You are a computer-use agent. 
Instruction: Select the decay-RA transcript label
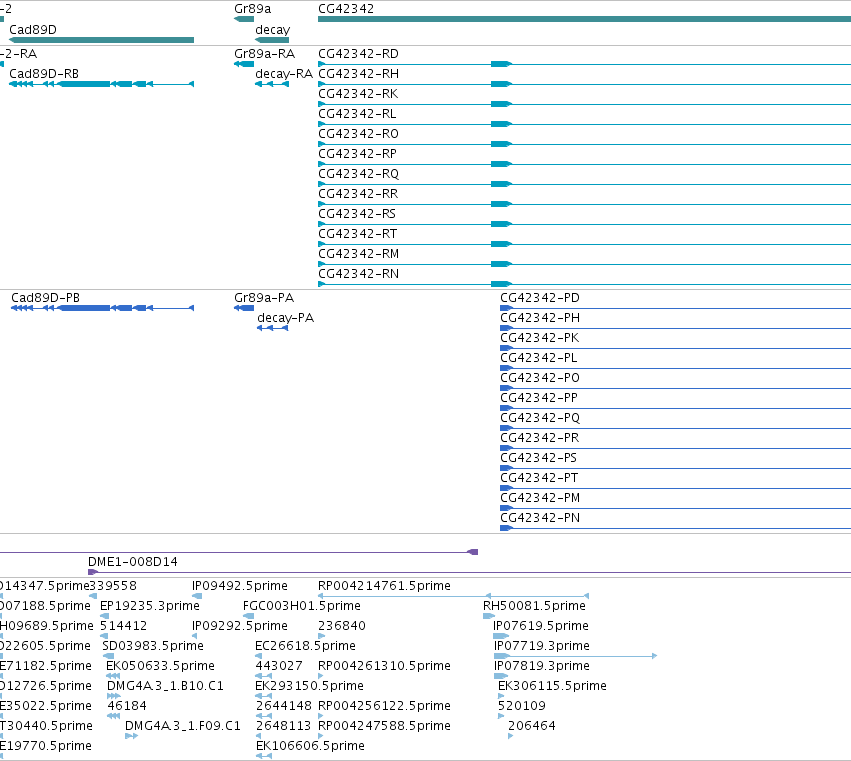click(284, 74)
